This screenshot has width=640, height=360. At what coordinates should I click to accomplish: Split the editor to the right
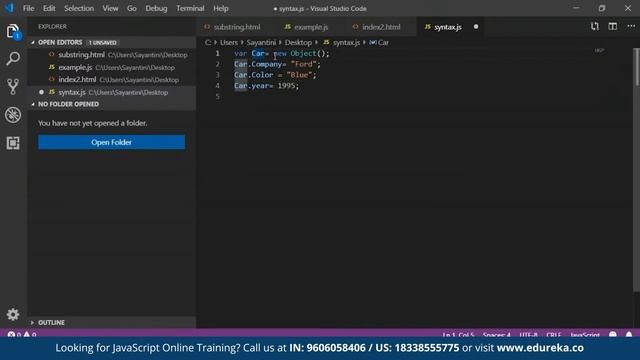click(613, 27)
